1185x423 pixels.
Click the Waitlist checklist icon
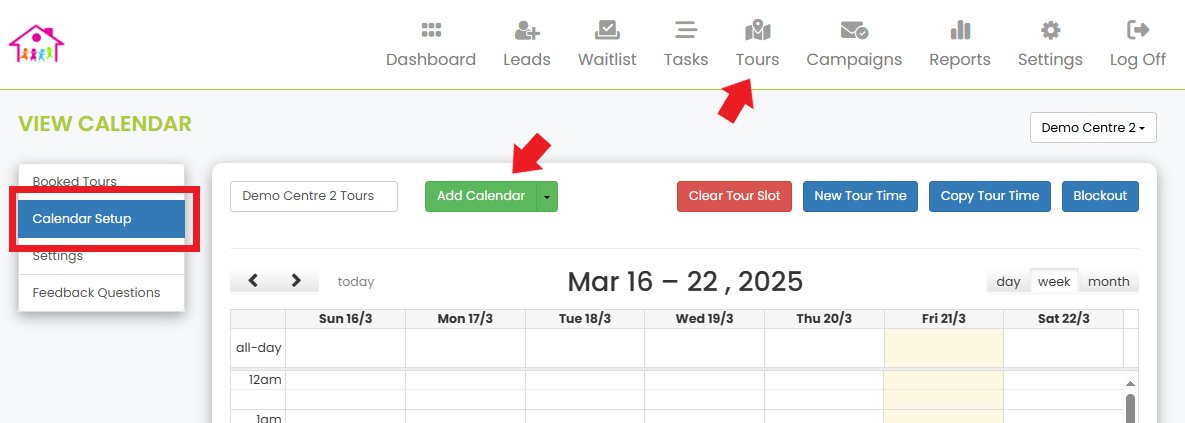(607, 30)
